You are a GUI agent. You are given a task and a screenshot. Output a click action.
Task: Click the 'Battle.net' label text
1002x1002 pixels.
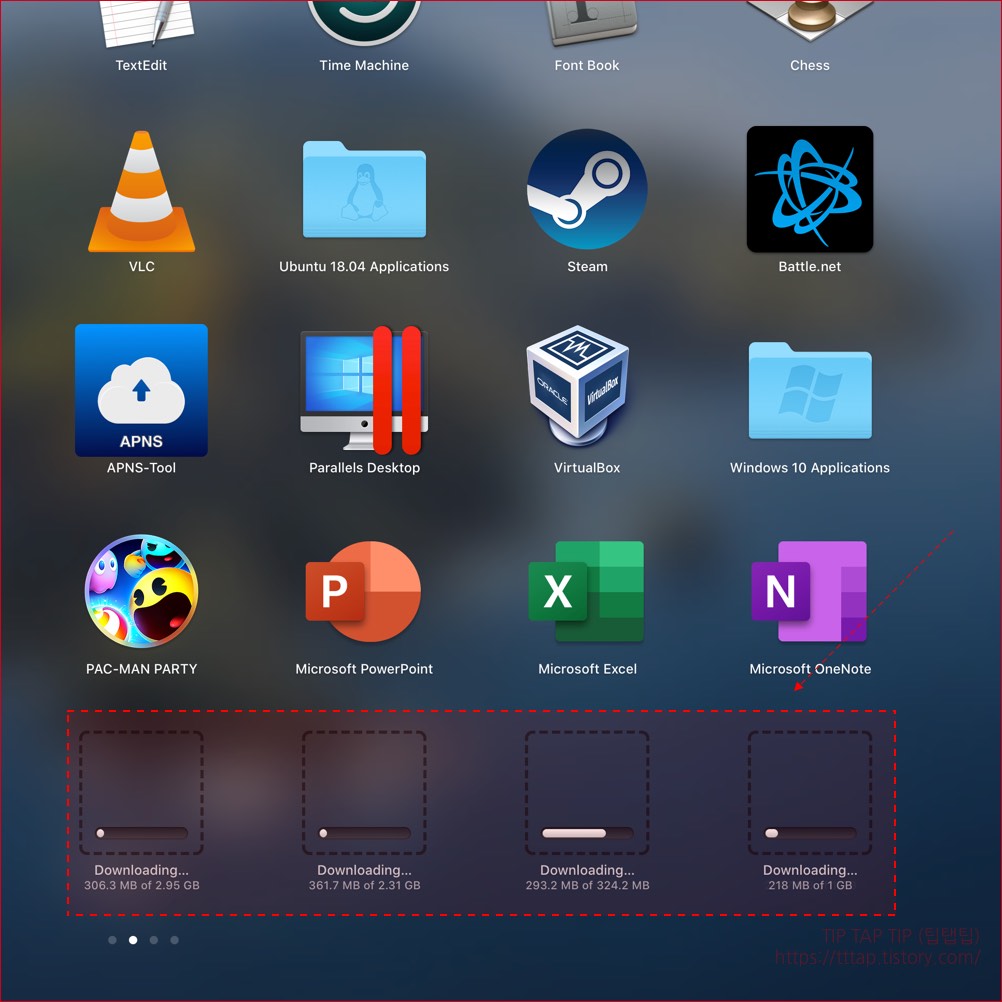(x=810, y=266)
